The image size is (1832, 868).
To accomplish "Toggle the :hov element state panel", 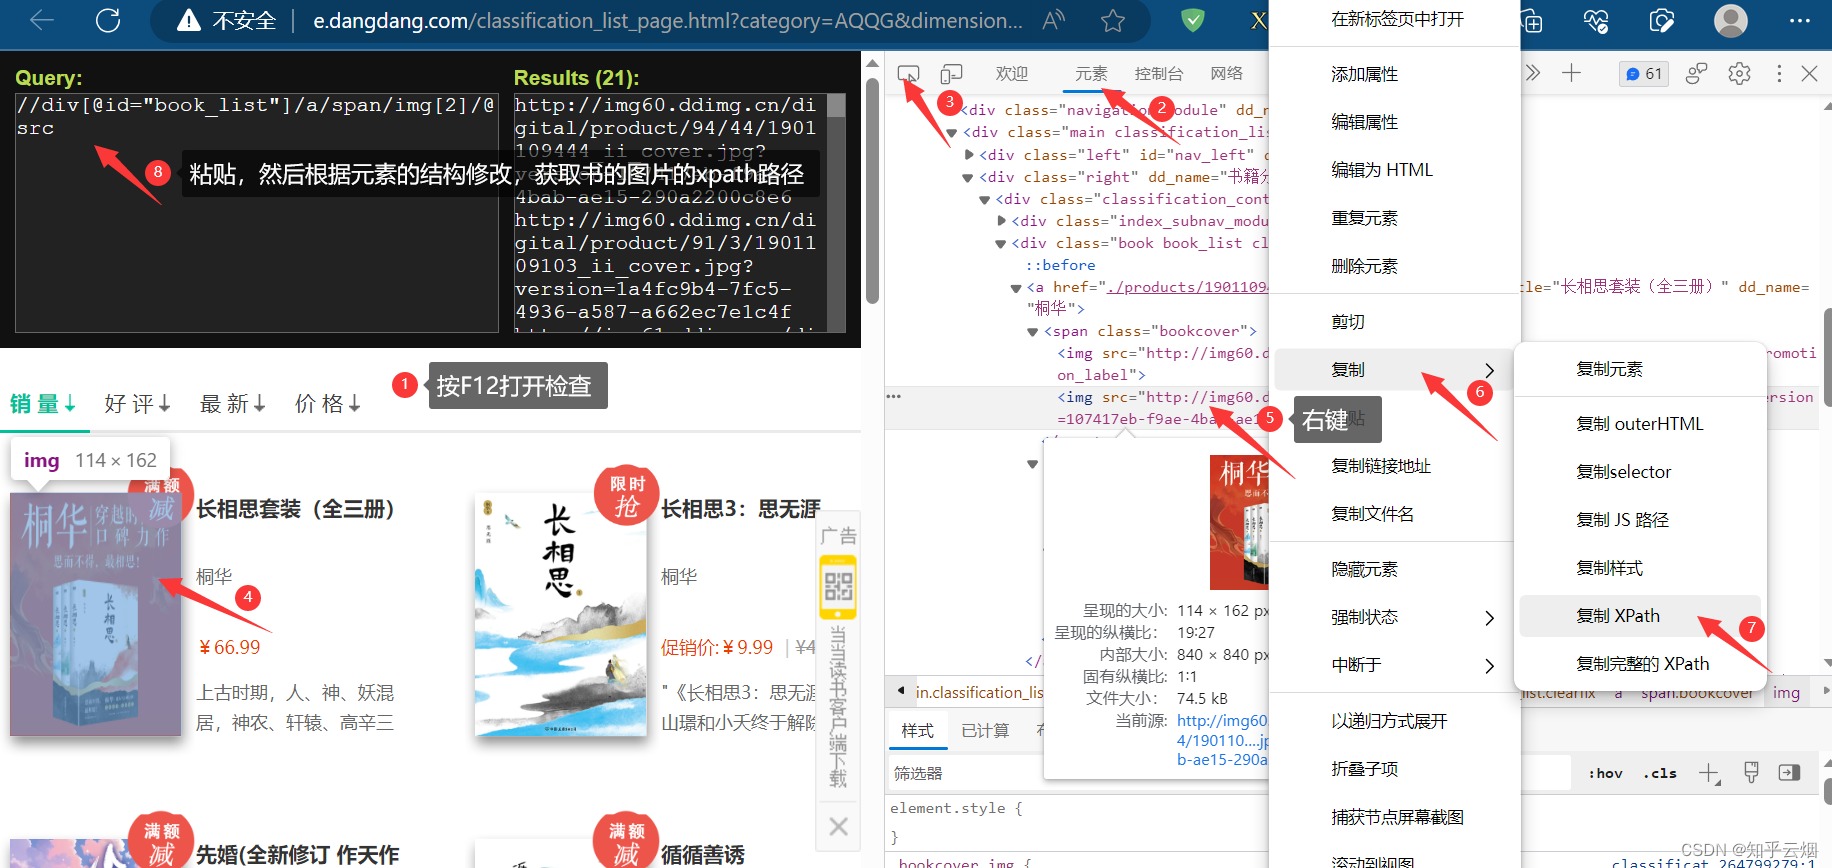I will [x=1606, y=773].
